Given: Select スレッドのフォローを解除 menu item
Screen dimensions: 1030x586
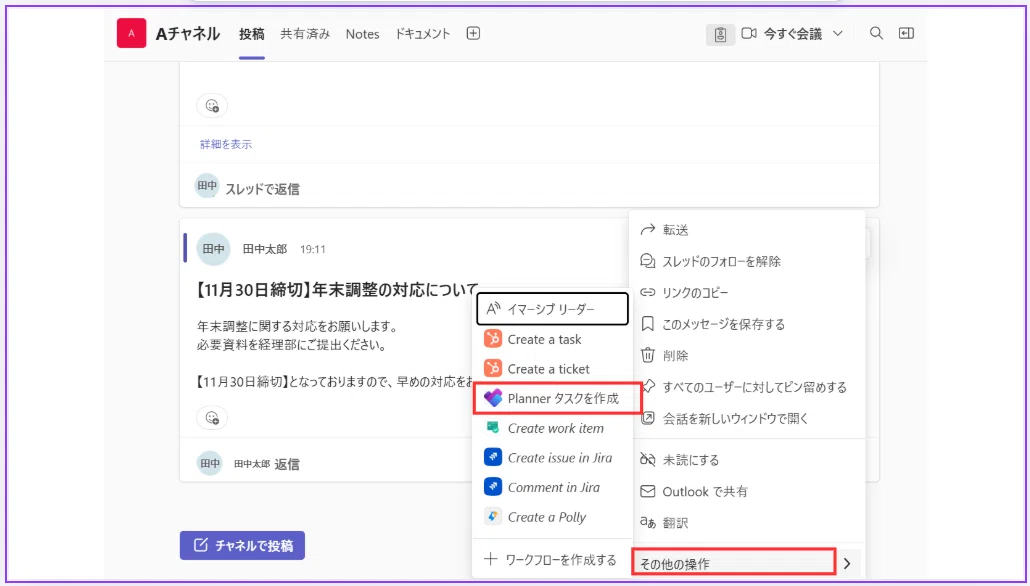Looking at the screenshot, I should [747, 261].
